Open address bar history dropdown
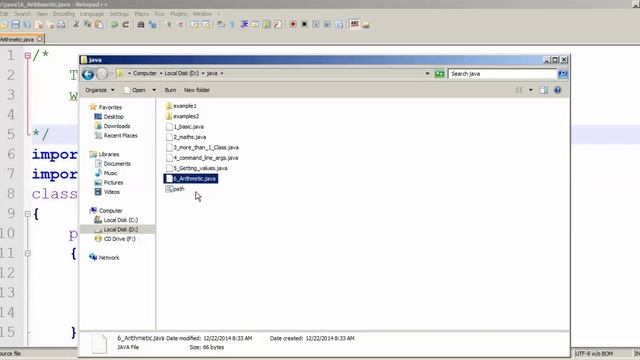The height and width of the screenshot is (360, 640). 427,74
